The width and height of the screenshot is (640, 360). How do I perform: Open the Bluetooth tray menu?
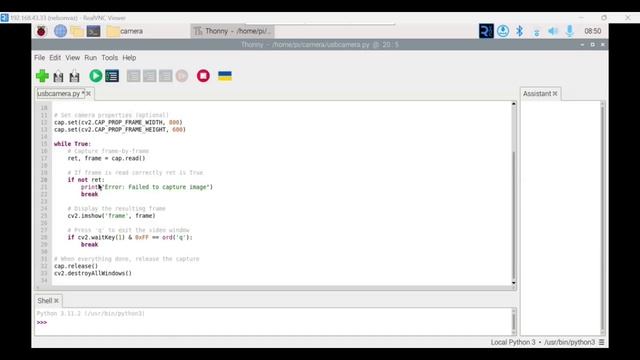[520, 31]
